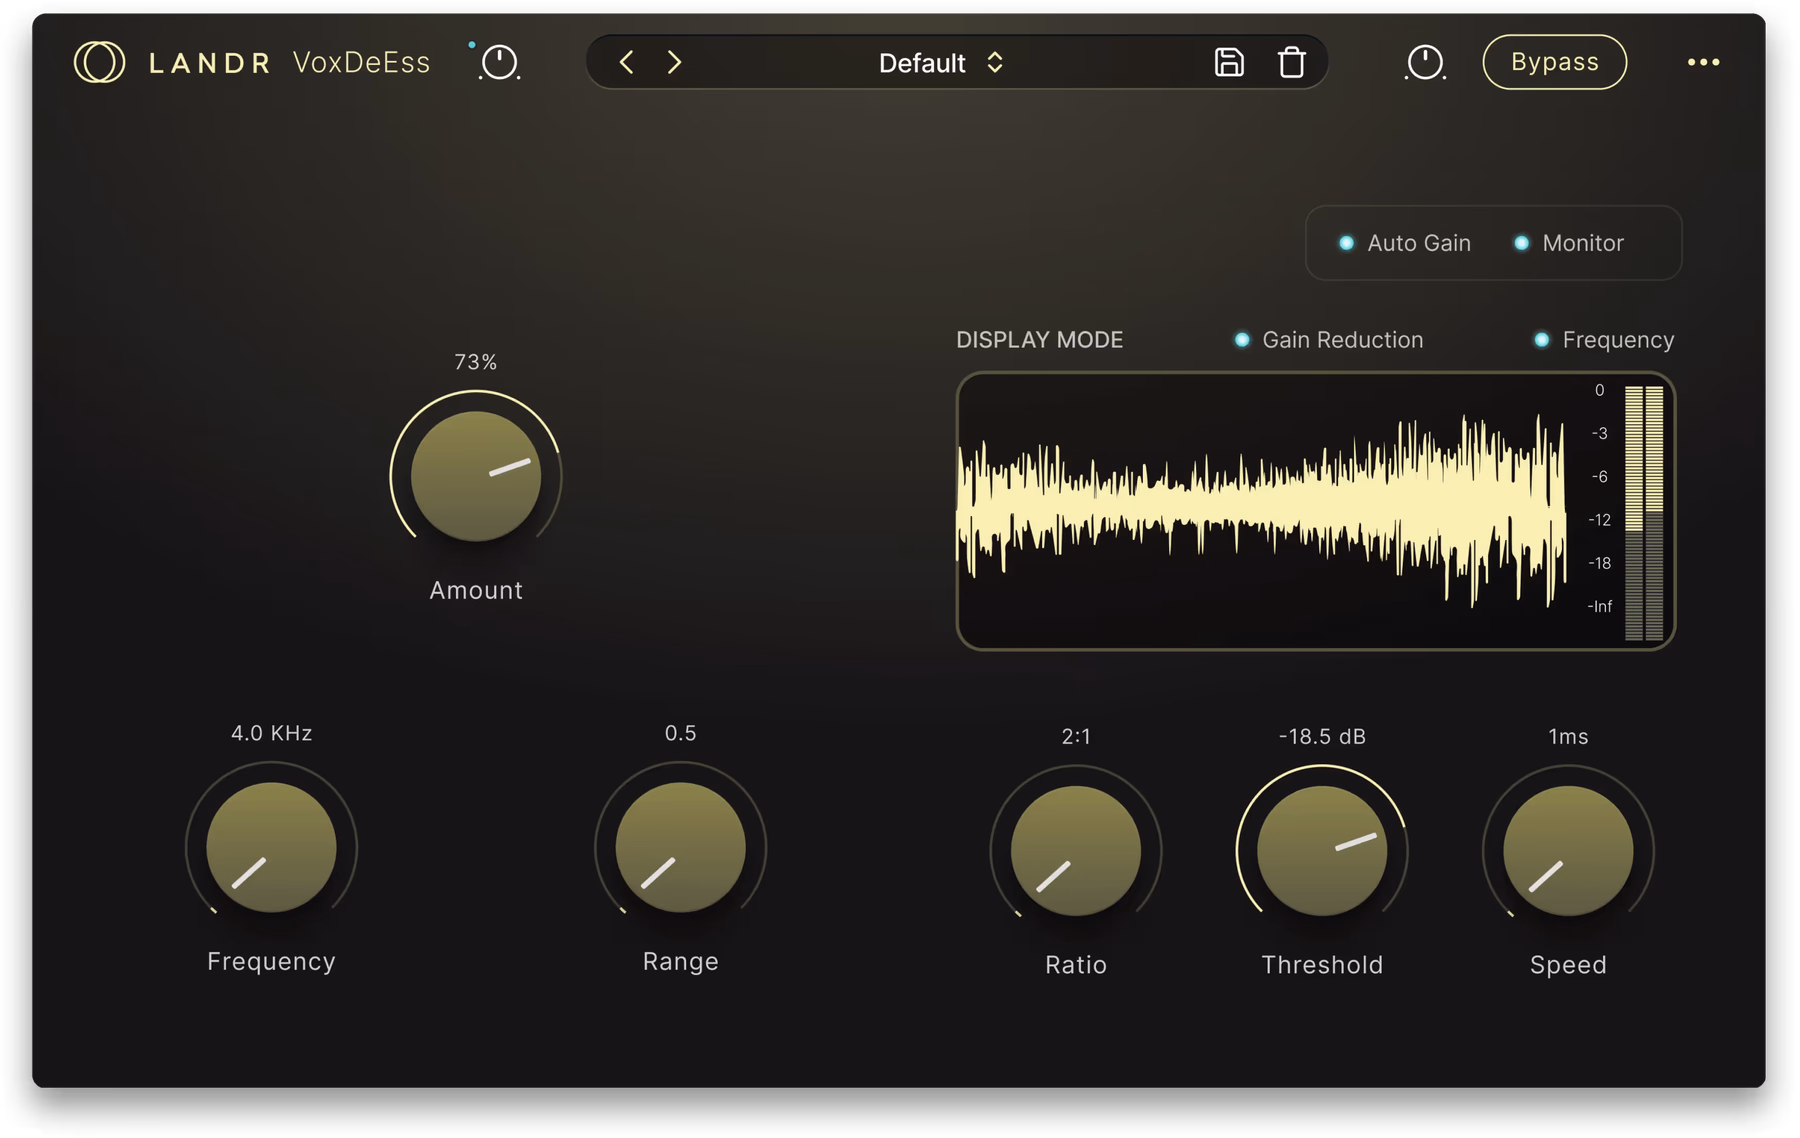Click the 73% Amount value
The height and width of the screenshot is (1138, 1800).
click(x=476, y=362)
